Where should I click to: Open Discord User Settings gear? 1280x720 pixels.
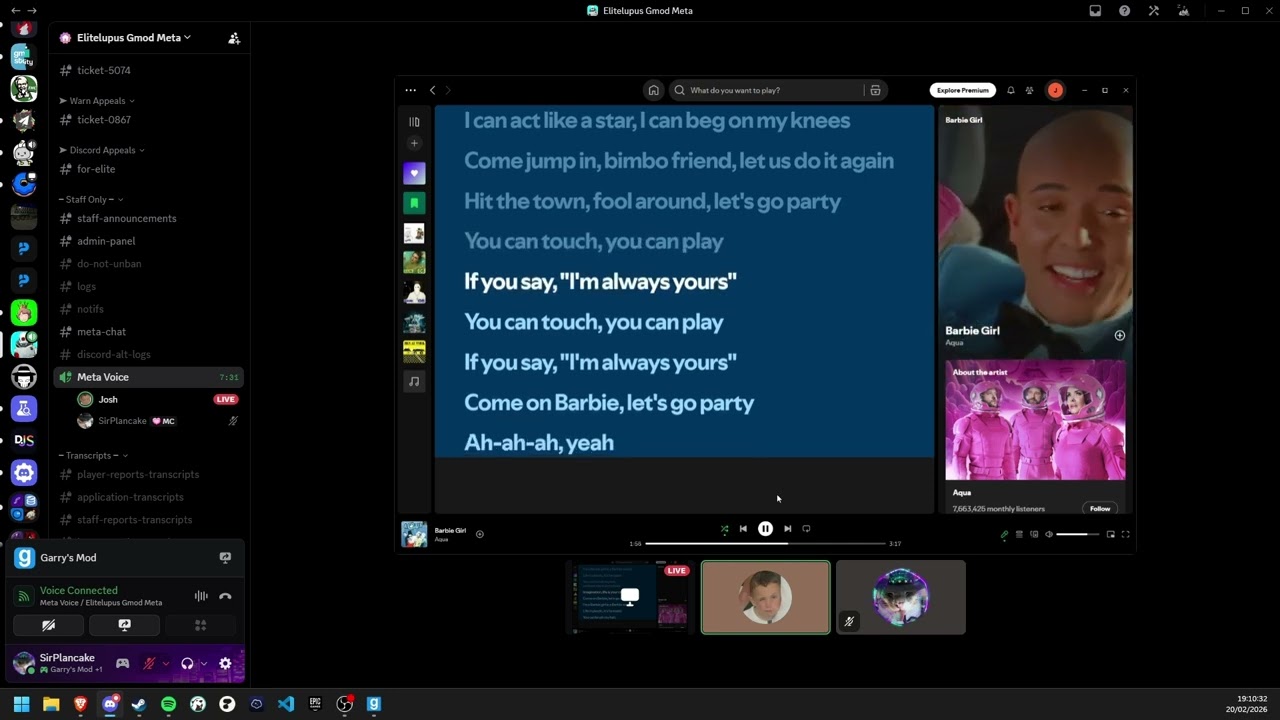pyautogui.click(x=225, y=663)
